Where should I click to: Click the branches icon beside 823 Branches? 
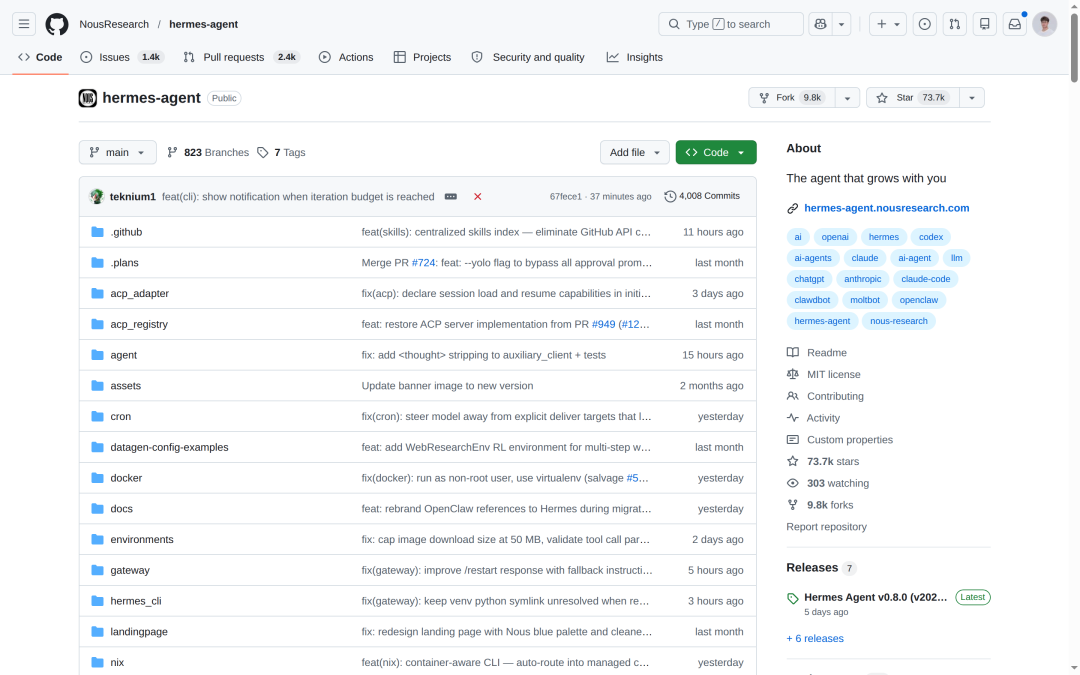172,152
